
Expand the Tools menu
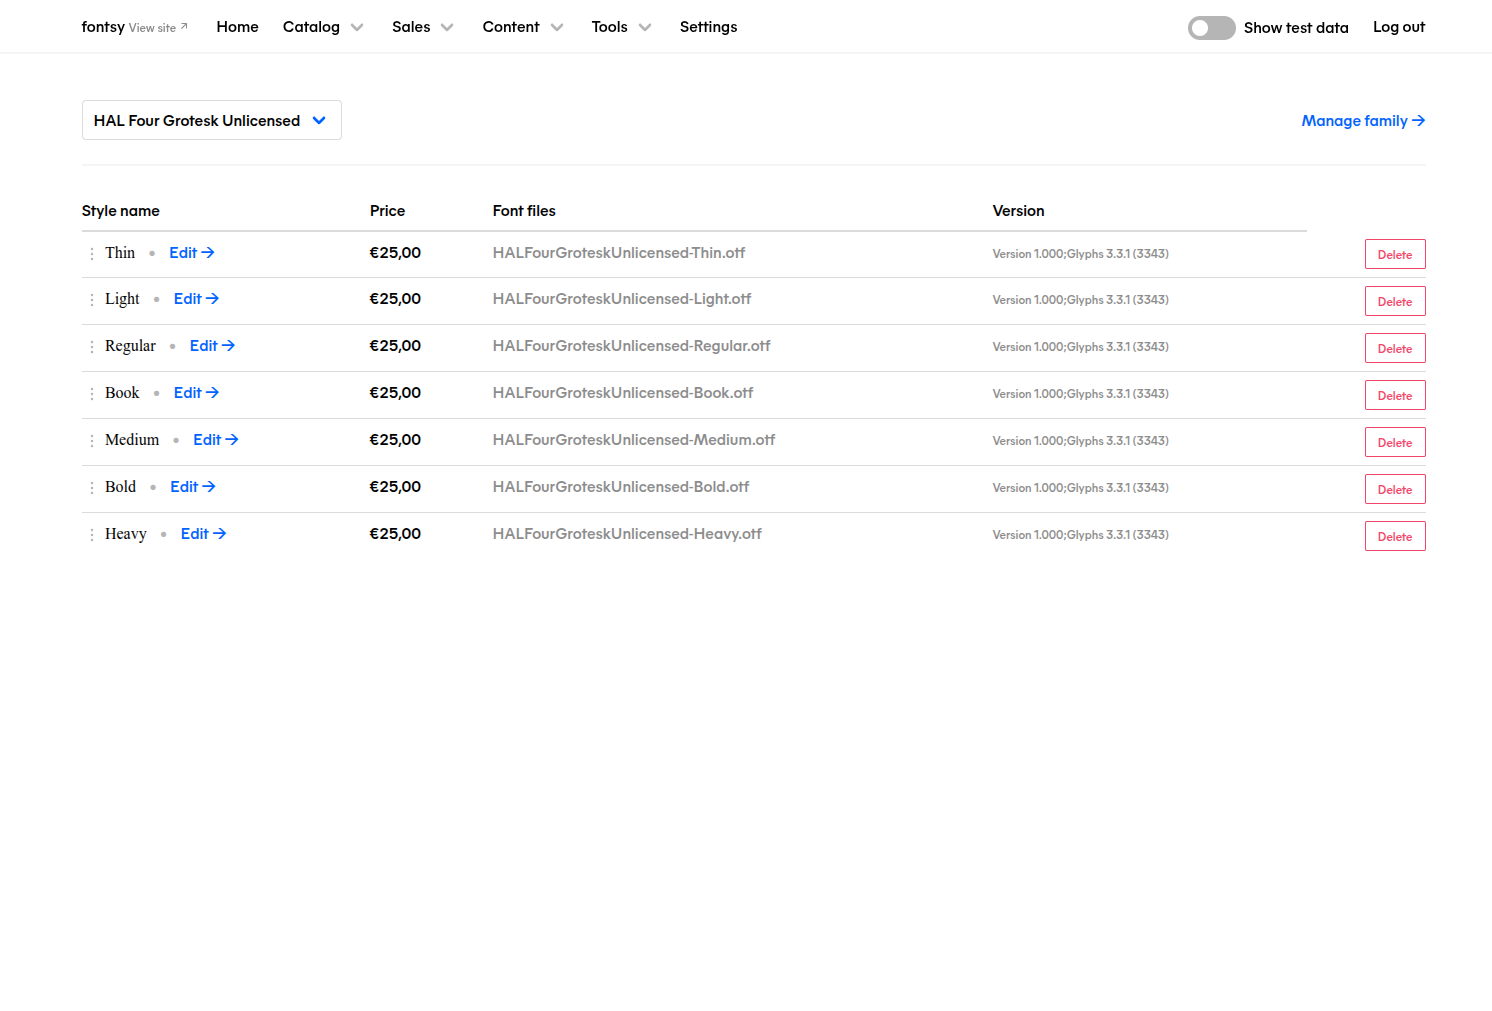[621, 27]
